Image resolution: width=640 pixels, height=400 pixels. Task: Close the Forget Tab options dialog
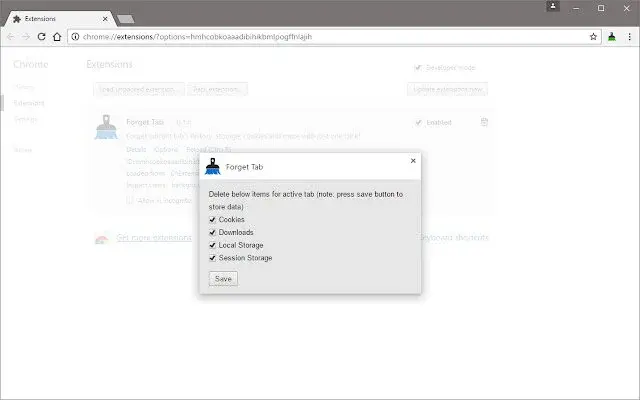click(413, 161)
